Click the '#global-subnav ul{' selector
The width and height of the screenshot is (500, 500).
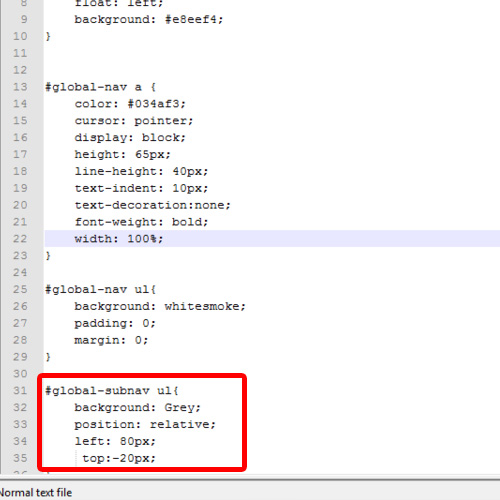pos(112,391)
